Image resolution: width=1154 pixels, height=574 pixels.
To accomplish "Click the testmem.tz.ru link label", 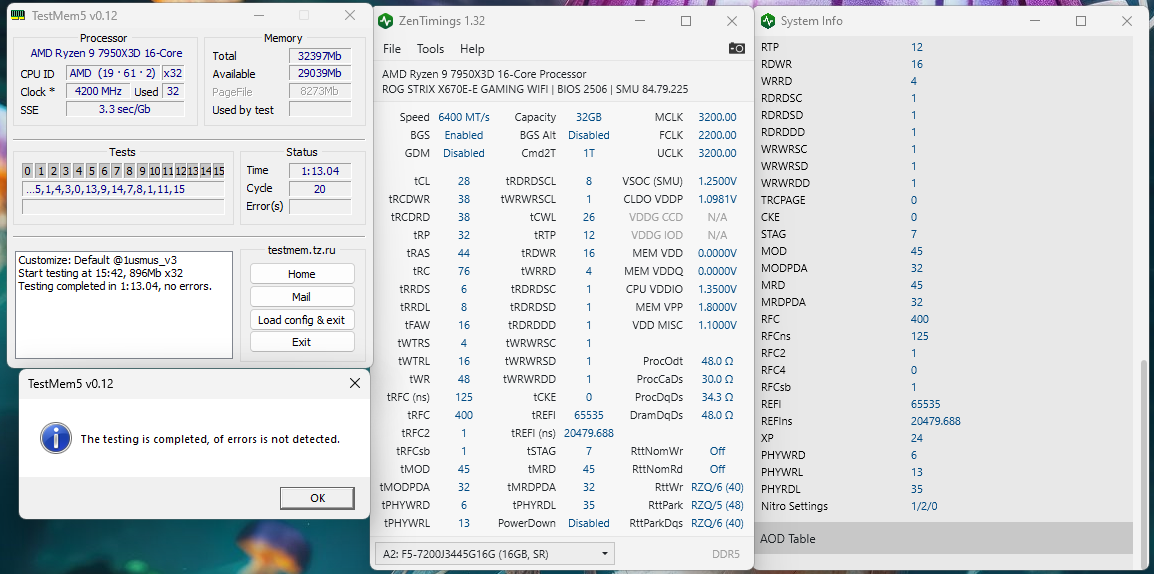I will coord(302,251).
